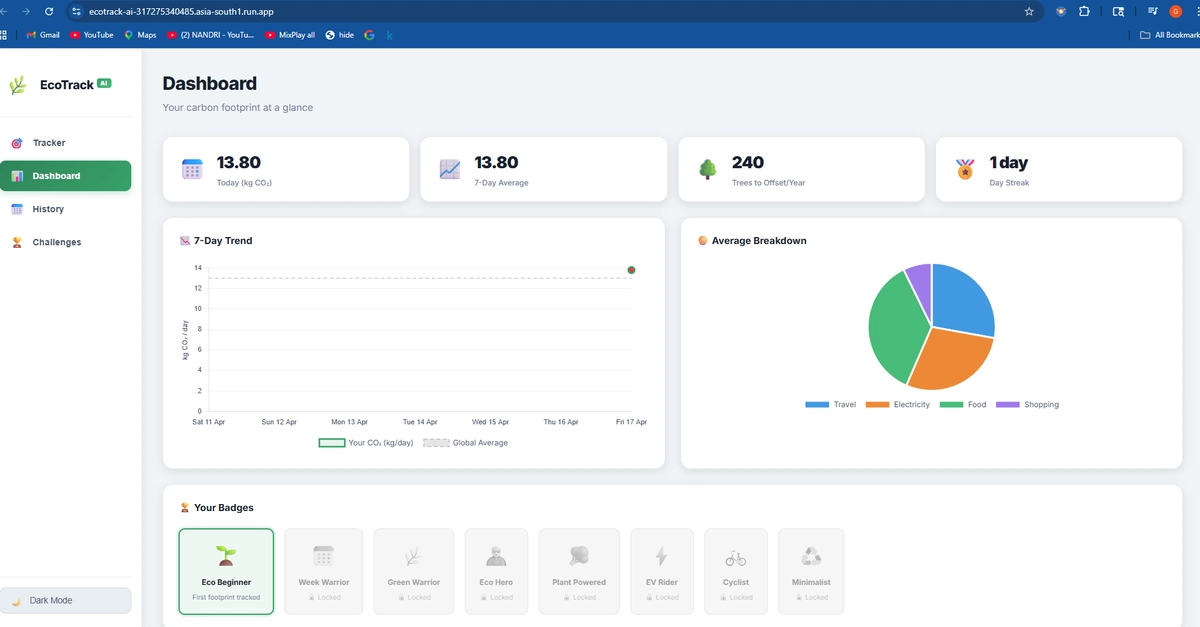This screenshot has height=627, width=1200.
Task: Toggle Your CO₂ dataset in chart legend
Action: point(366,443)
